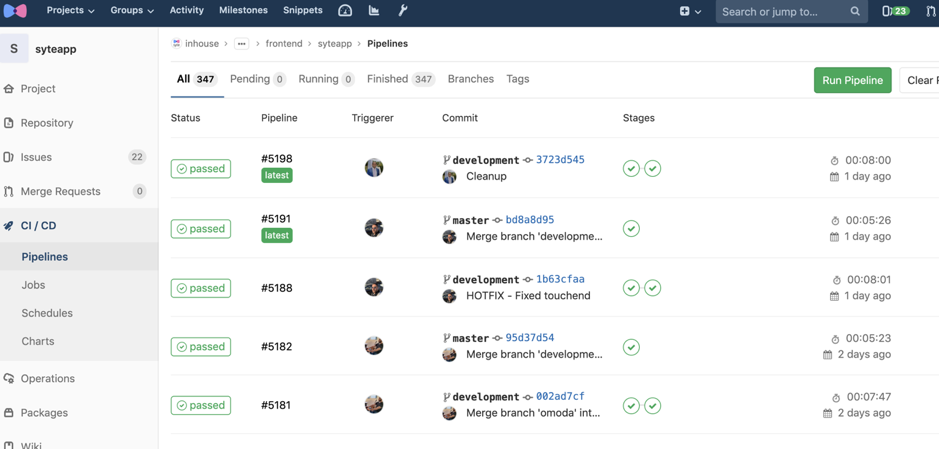Image resolution: width=939 pixels, height=449 pixels.
Task: Click the Search or jump to field
Action: coord(783,12)
